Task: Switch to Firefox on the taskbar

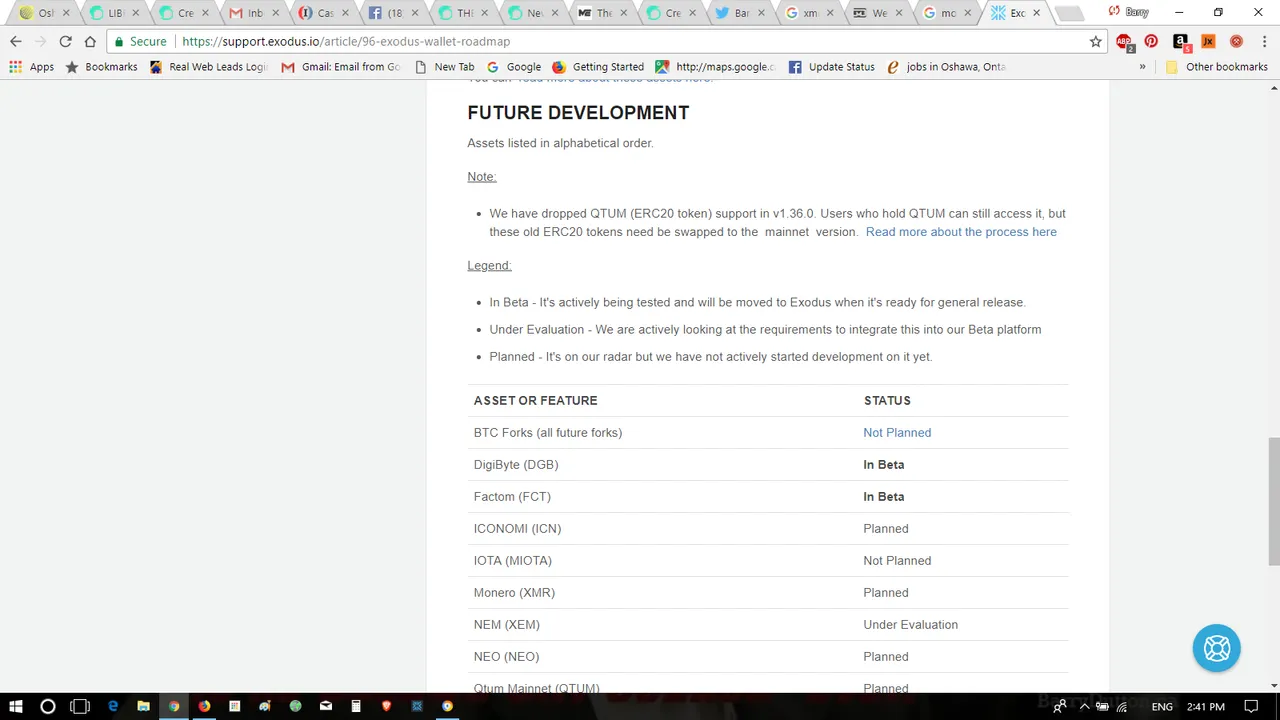Action: point(204,706)
